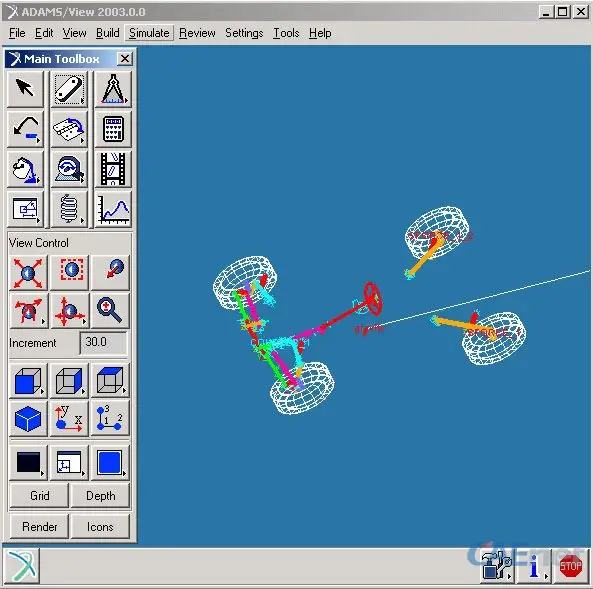593x589 pixels.
Task: Open the File menu
Action: point(17,33)
